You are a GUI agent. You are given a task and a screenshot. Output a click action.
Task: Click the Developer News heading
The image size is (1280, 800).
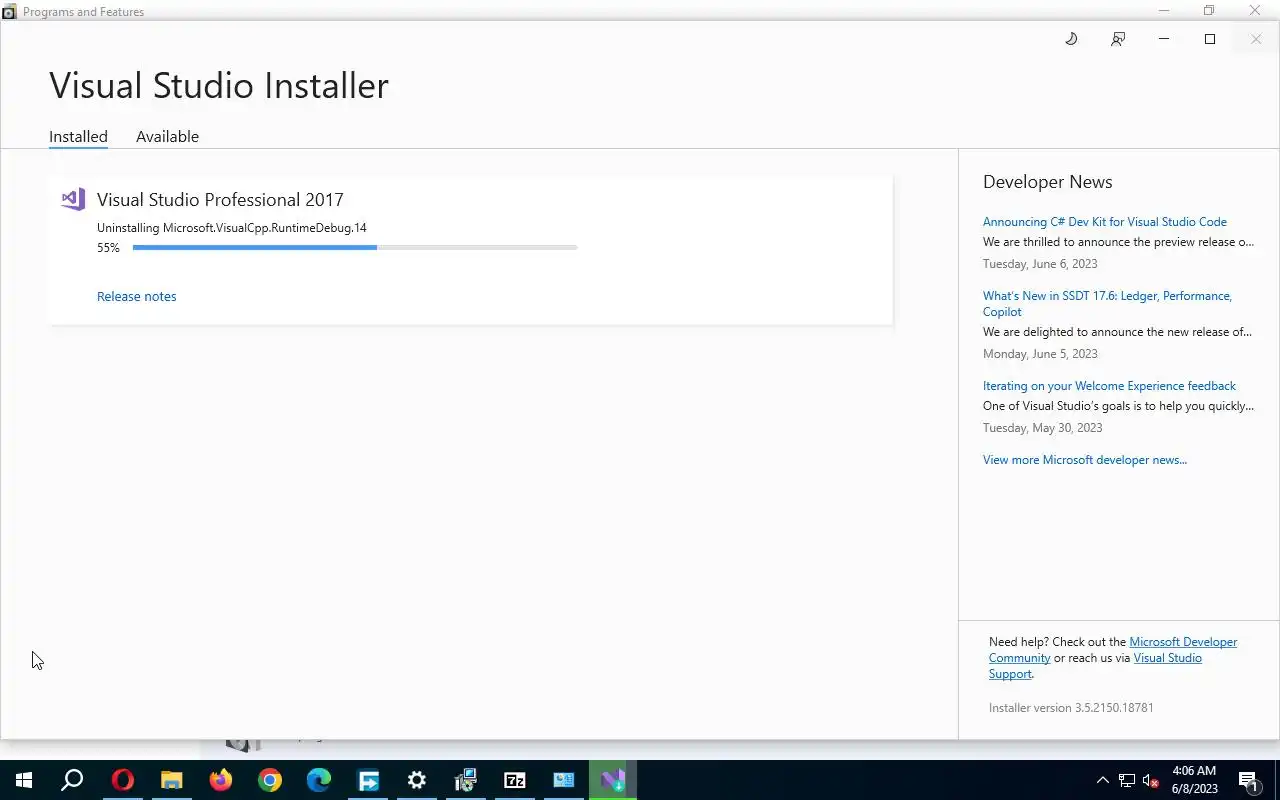(1048, 182)
